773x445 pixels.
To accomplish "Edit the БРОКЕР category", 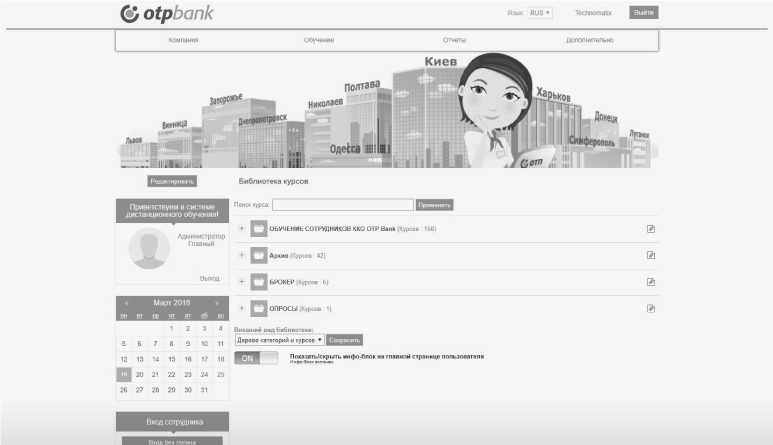I will pos(651,282).
